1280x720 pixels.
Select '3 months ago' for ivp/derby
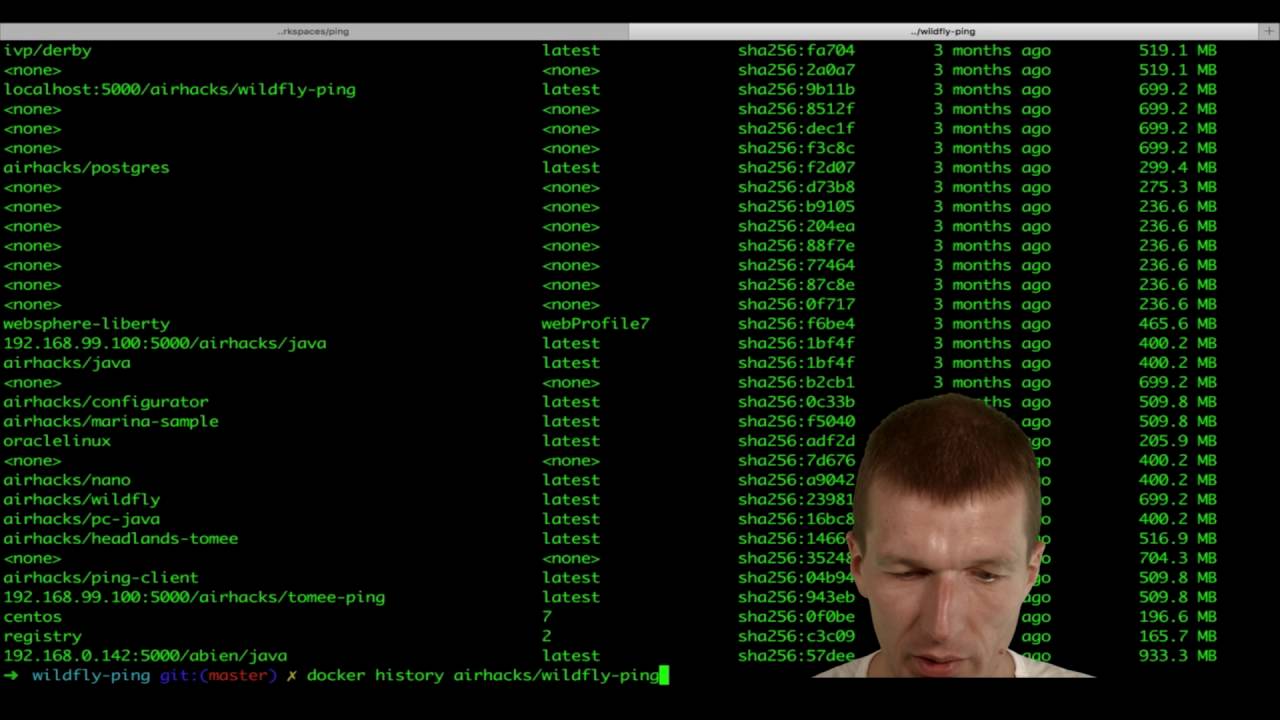click(x=992, y=50)
